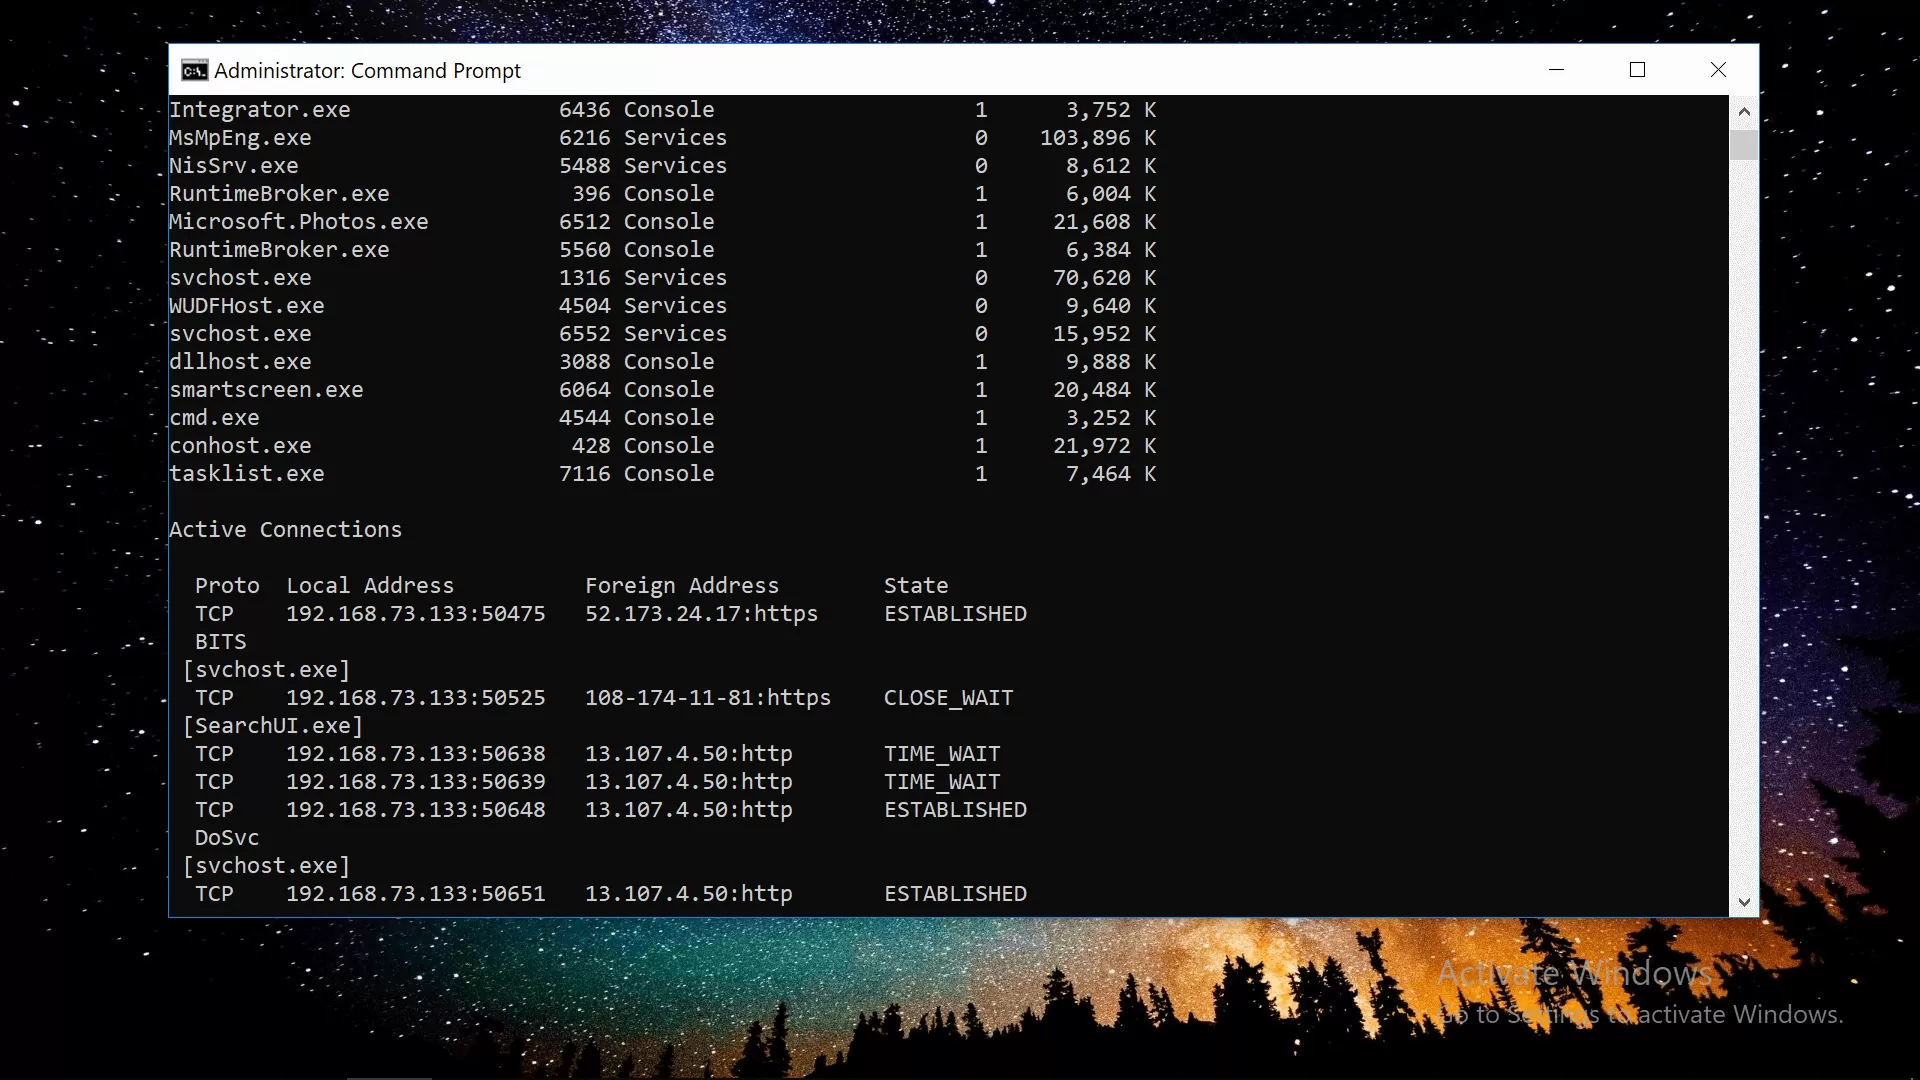The width and height of the screenshot is (1920, 1080).
Task: Select the ESTABLISHED TCP connection row
Action: [611, 613]
